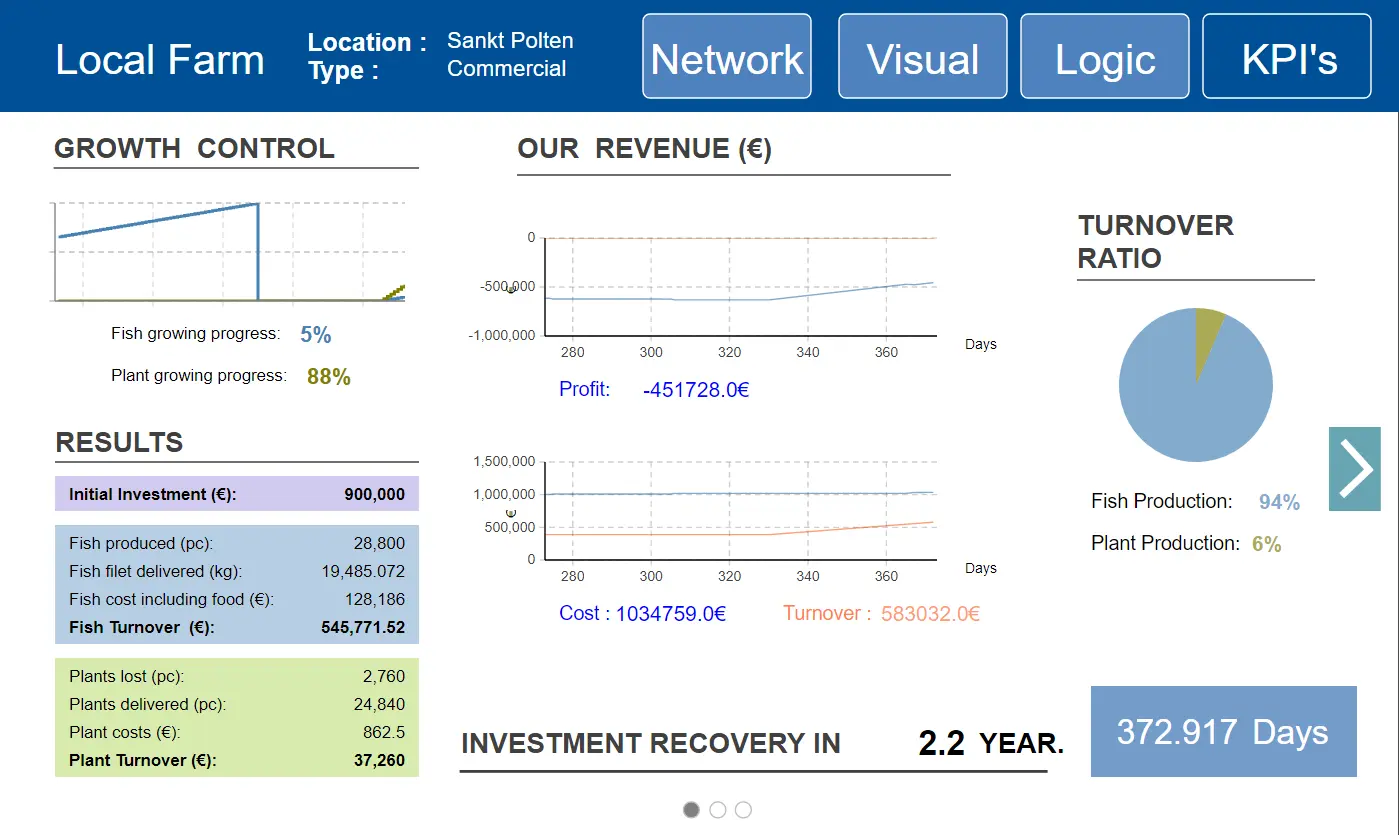The width and height of the screenshot is (1399, 835).
Task: Select the third pagination dot
Action: [743, 810]
